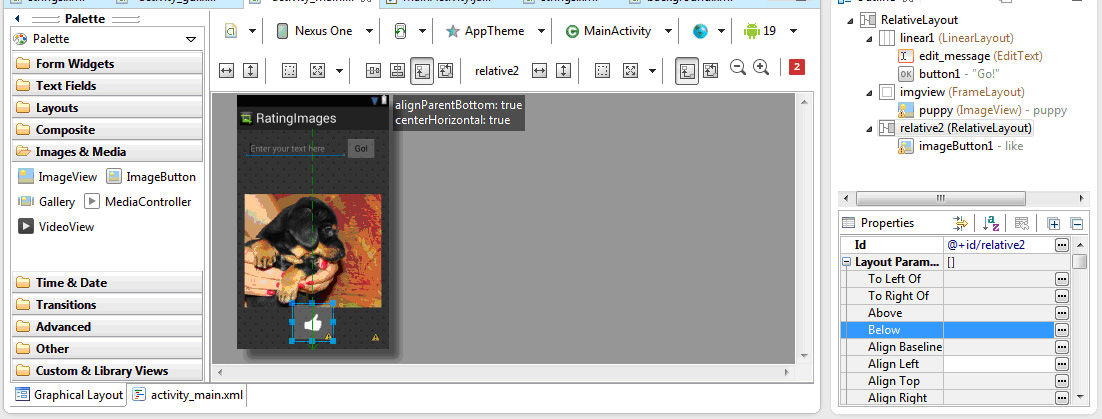Expand all properties with the plus icon
The image size is (1102, 419).
click(1054, 224)
